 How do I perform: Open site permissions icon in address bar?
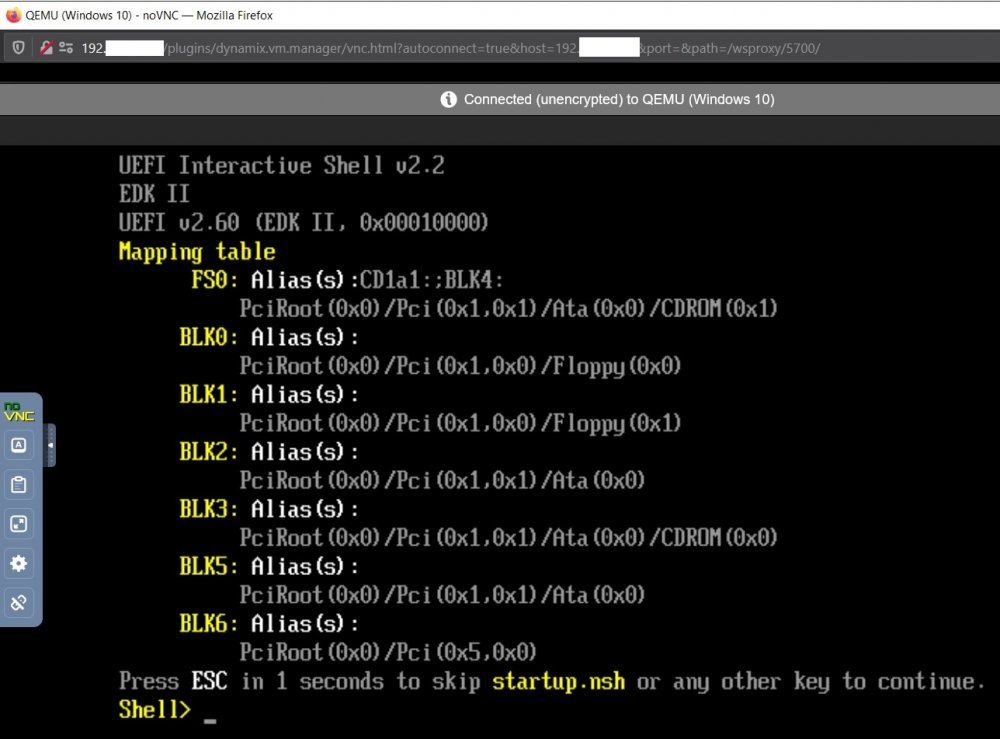(66, 47)
